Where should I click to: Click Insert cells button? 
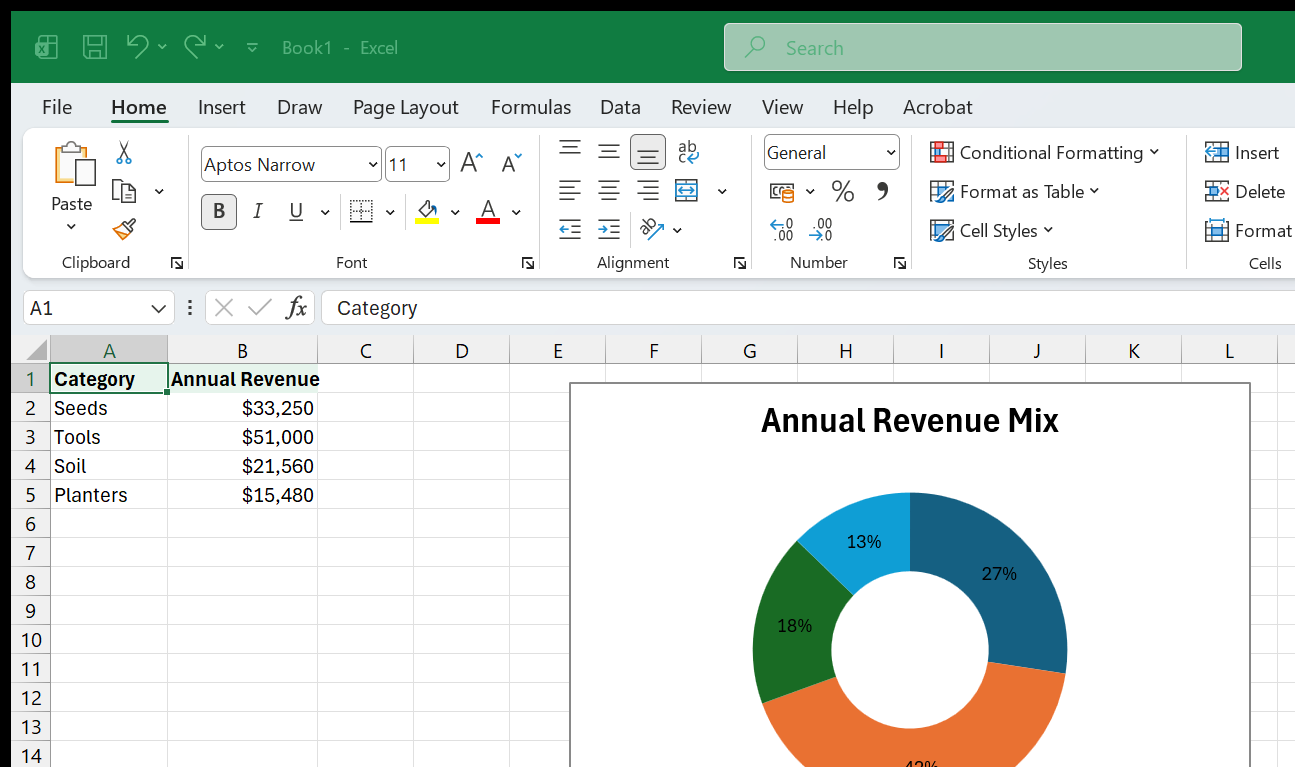click(x=1242, y=152)
